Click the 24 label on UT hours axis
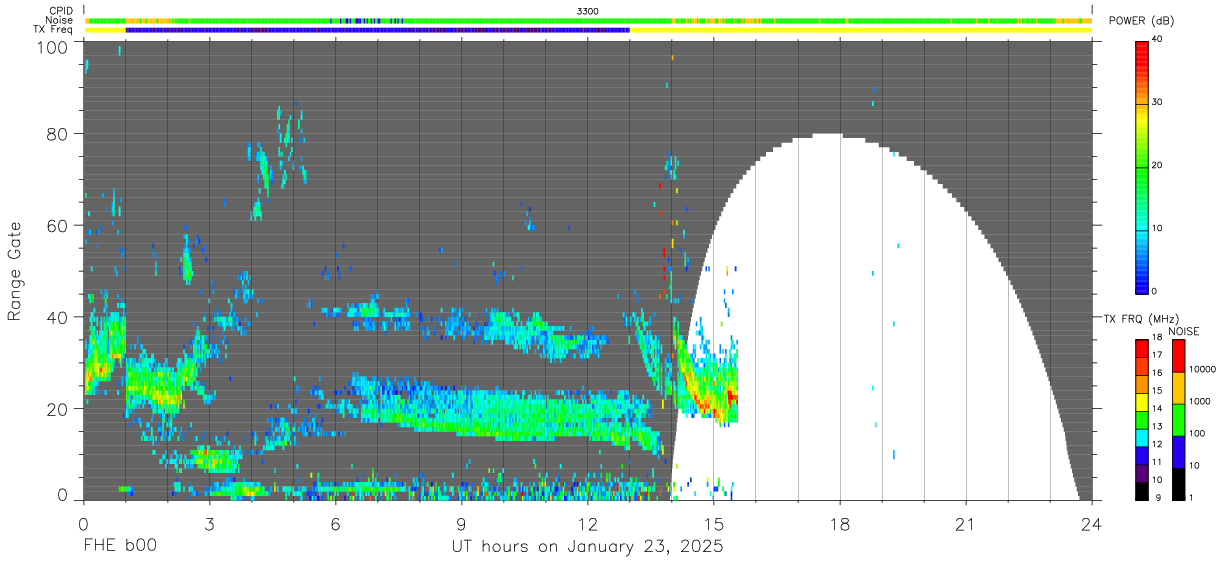This screenshot has width=1228, height=567. click(1091, 522)
